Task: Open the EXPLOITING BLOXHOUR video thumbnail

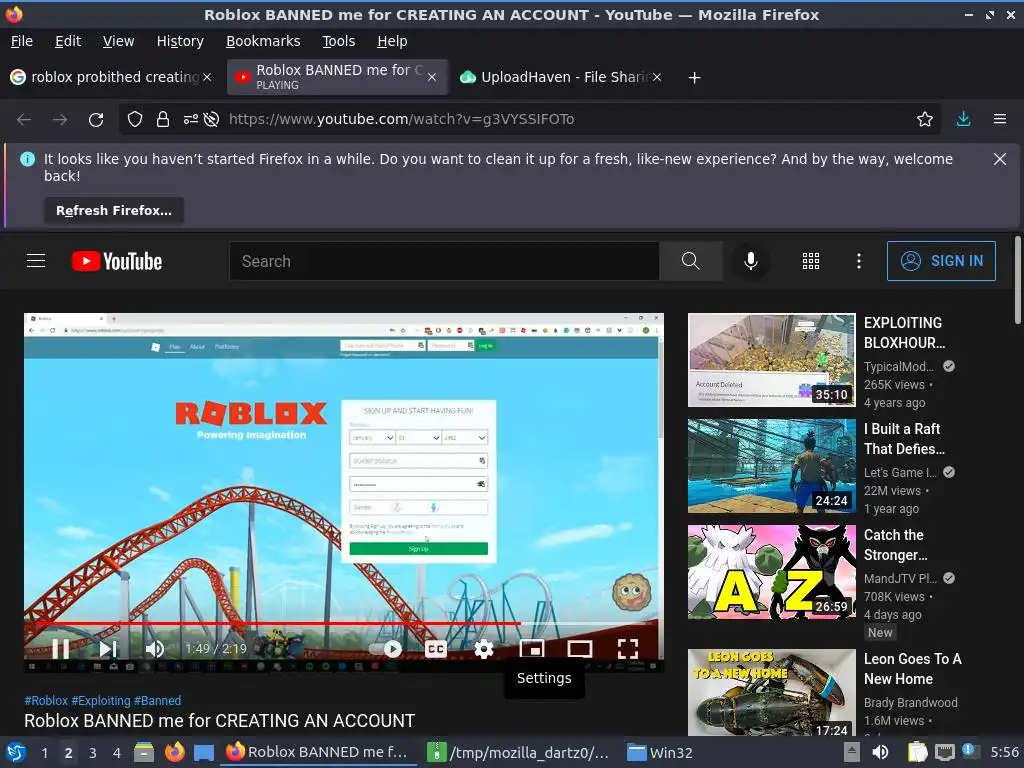Action: [771, 360]
